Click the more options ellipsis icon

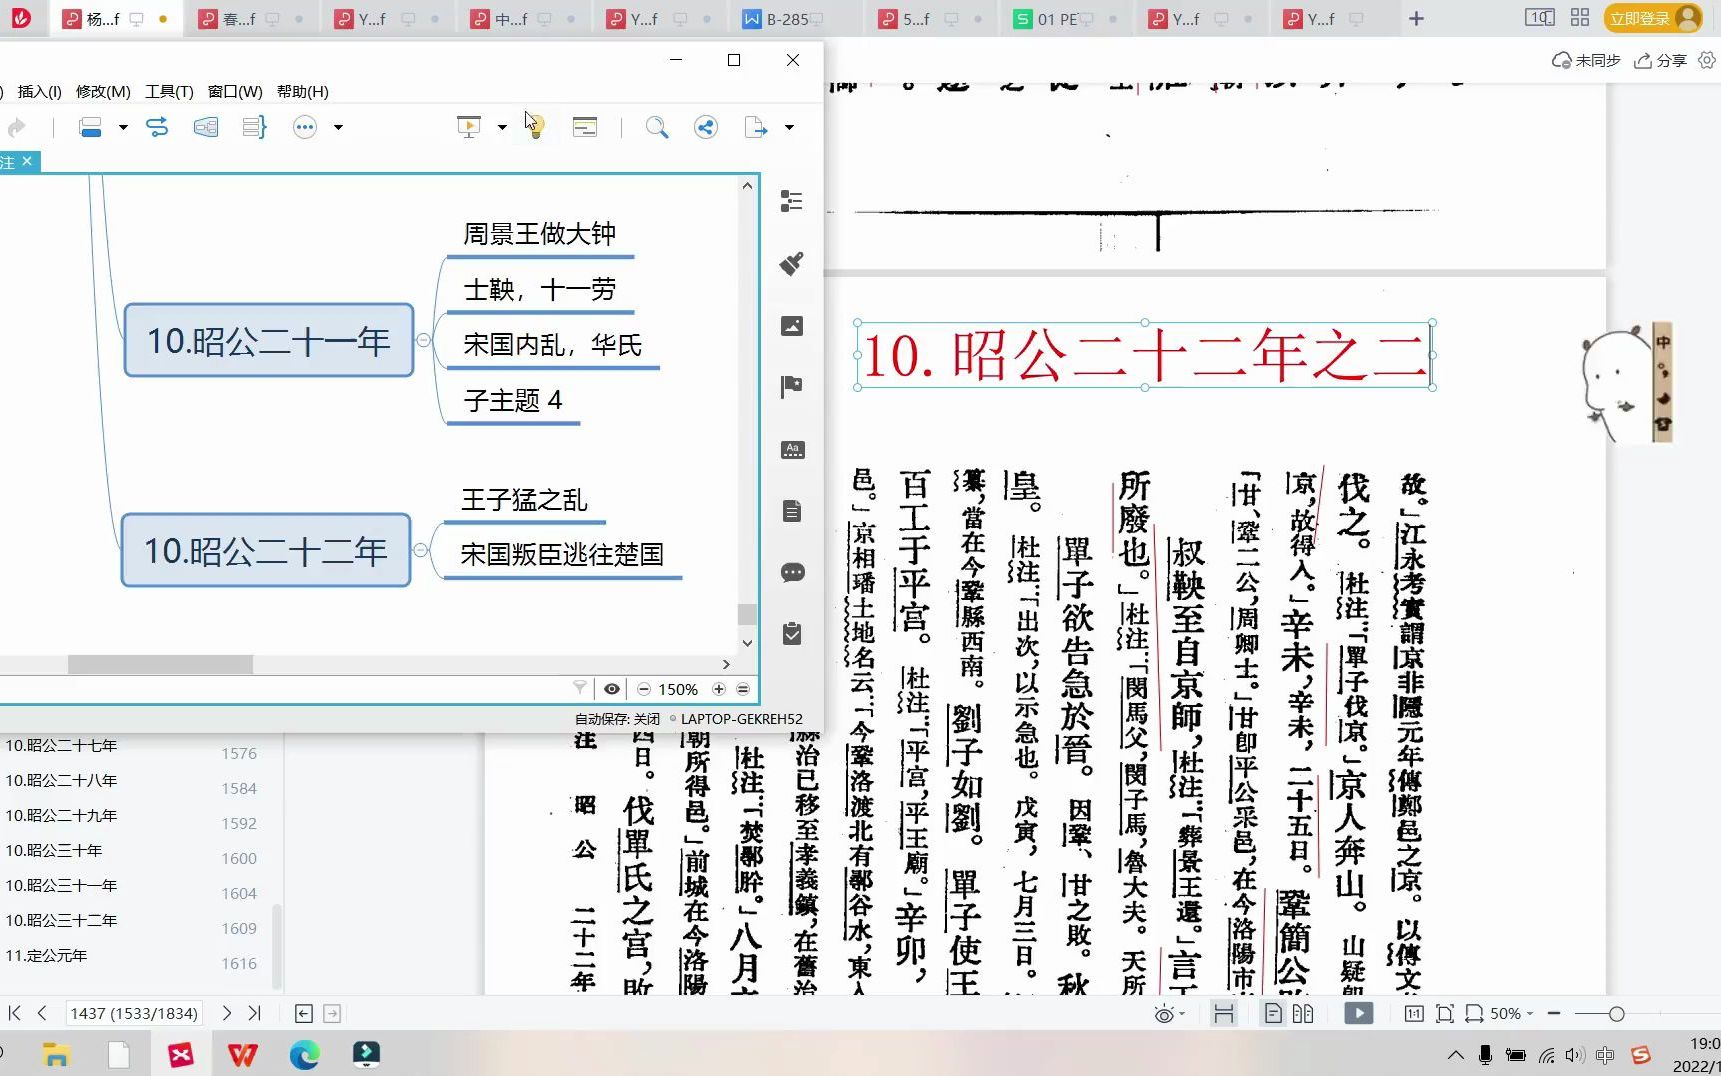coord(305,127)
